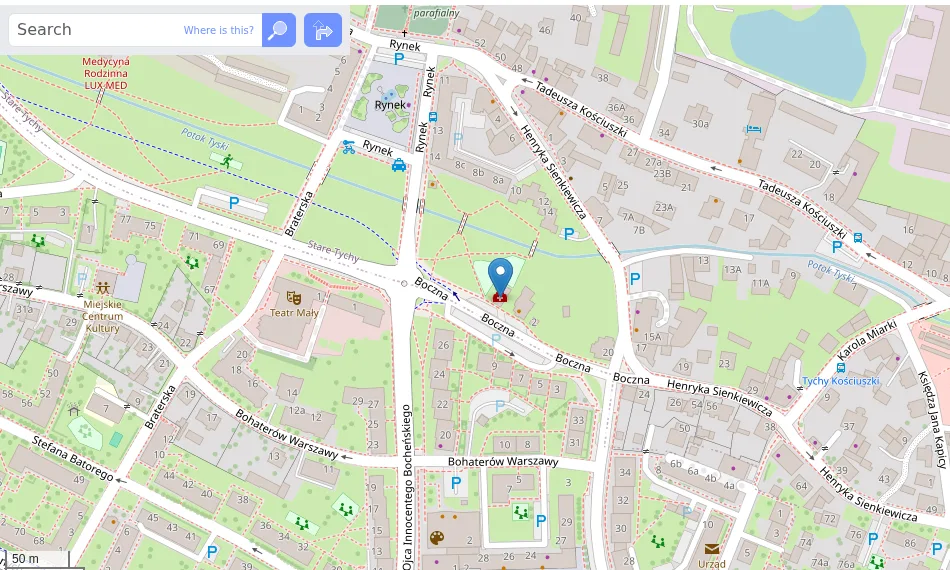Click the 'Where is this?' link
The image size is (950, 570).
tap(219, 30)
